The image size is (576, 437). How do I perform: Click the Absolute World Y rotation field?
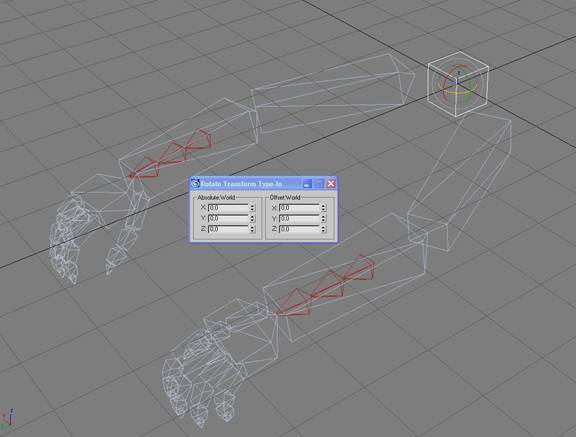[x=228, y=218]
